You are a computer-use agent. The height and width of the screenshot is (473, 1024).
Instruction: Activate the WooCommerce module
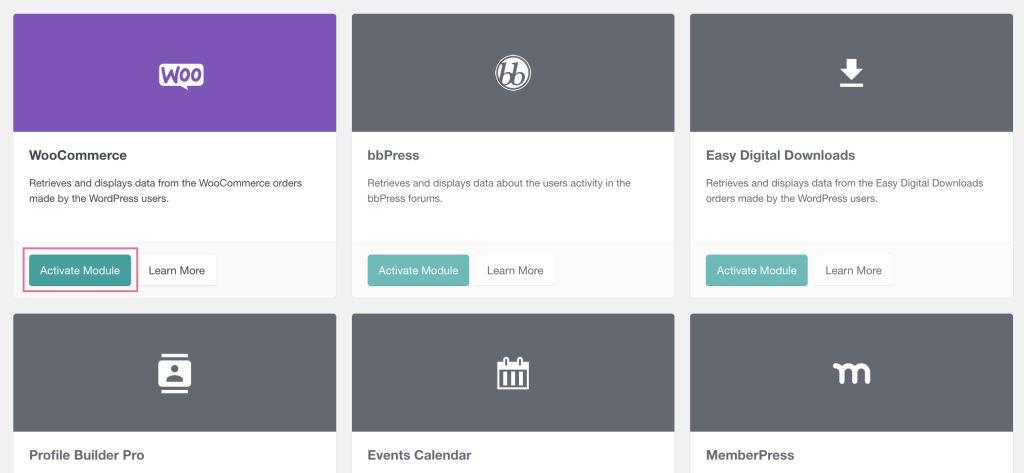(80, 270)
